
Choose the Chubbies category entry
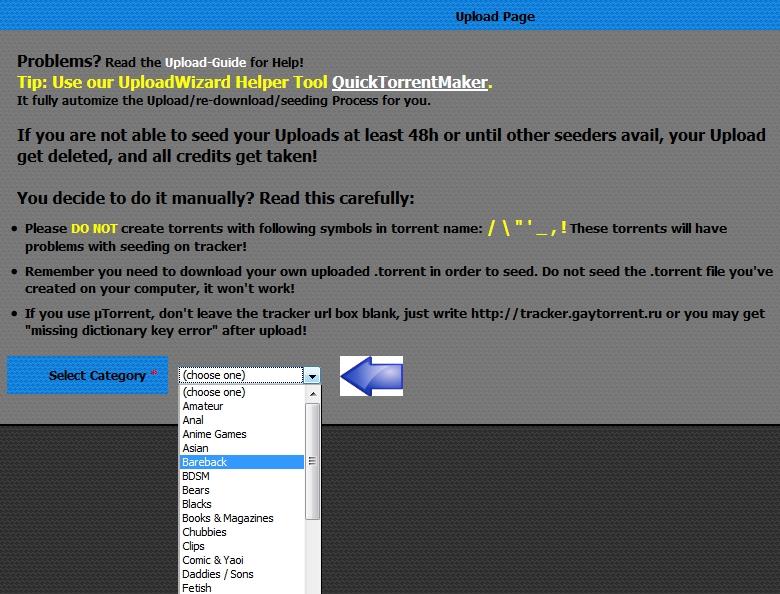204,532
